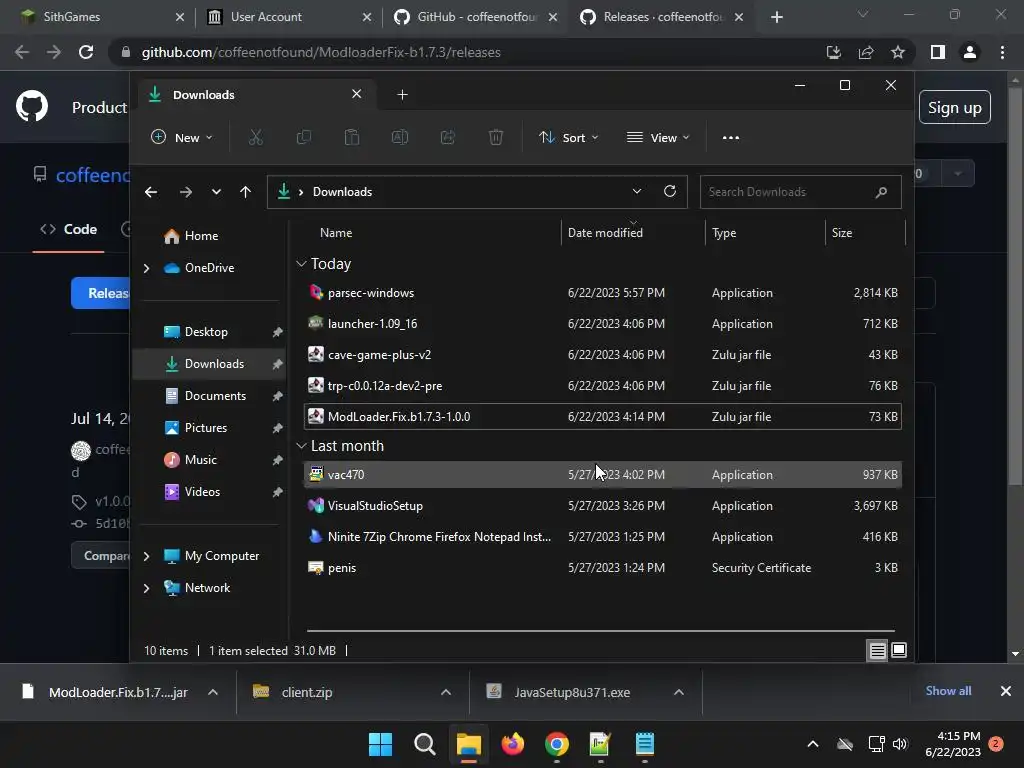Click Sign up on GitHub
This screenshot has width=1024, height=768.
[x=955, y=107]
